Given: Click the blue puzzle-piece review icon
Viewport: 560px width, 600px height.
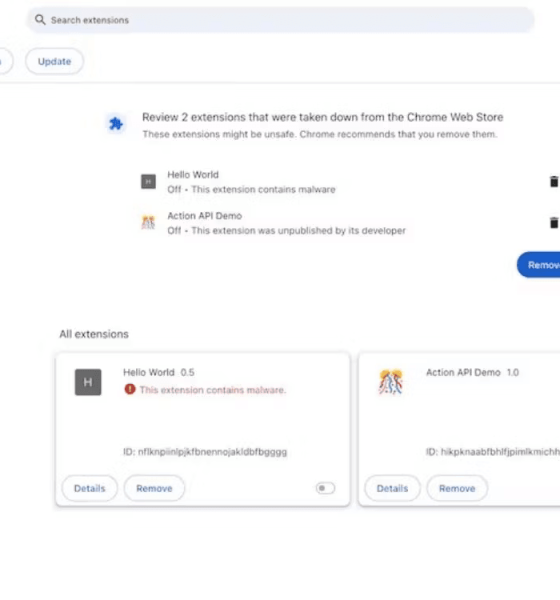Looking at the screenshot, I should [x=116, y=124].
